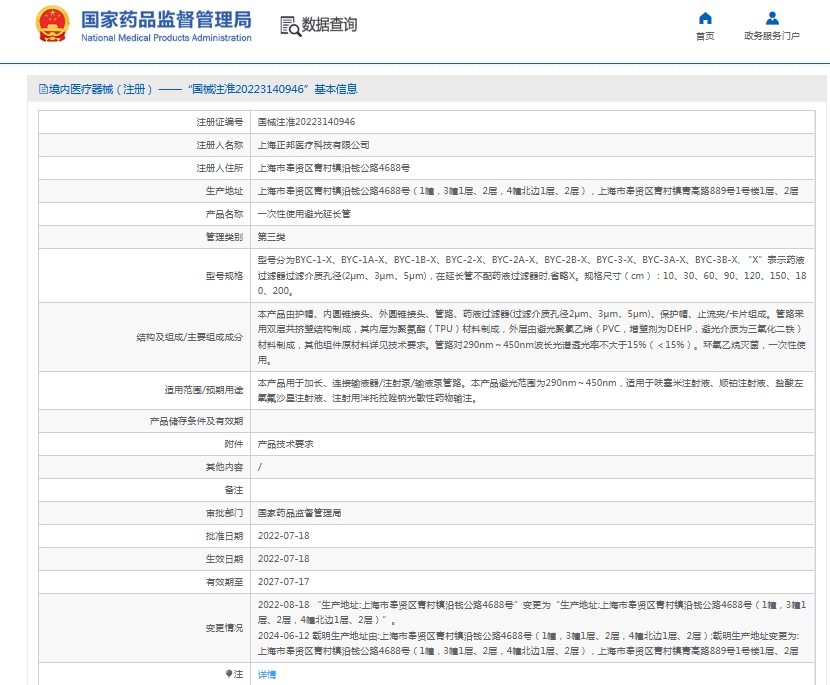Click the 变更情况 row label
830x685 pixels.
[x=224, y=628]
